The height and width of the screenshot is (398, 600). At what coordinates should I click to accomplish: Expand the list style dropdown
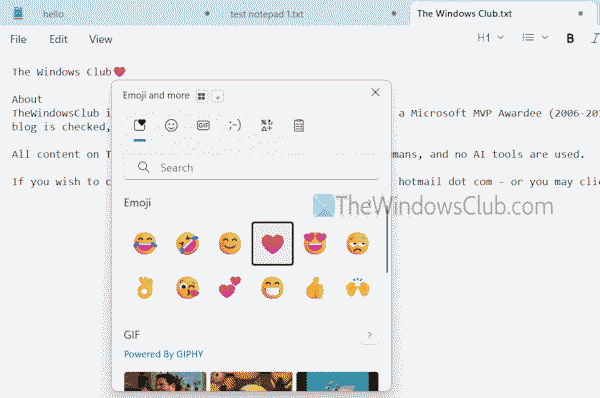pos(535,38)
